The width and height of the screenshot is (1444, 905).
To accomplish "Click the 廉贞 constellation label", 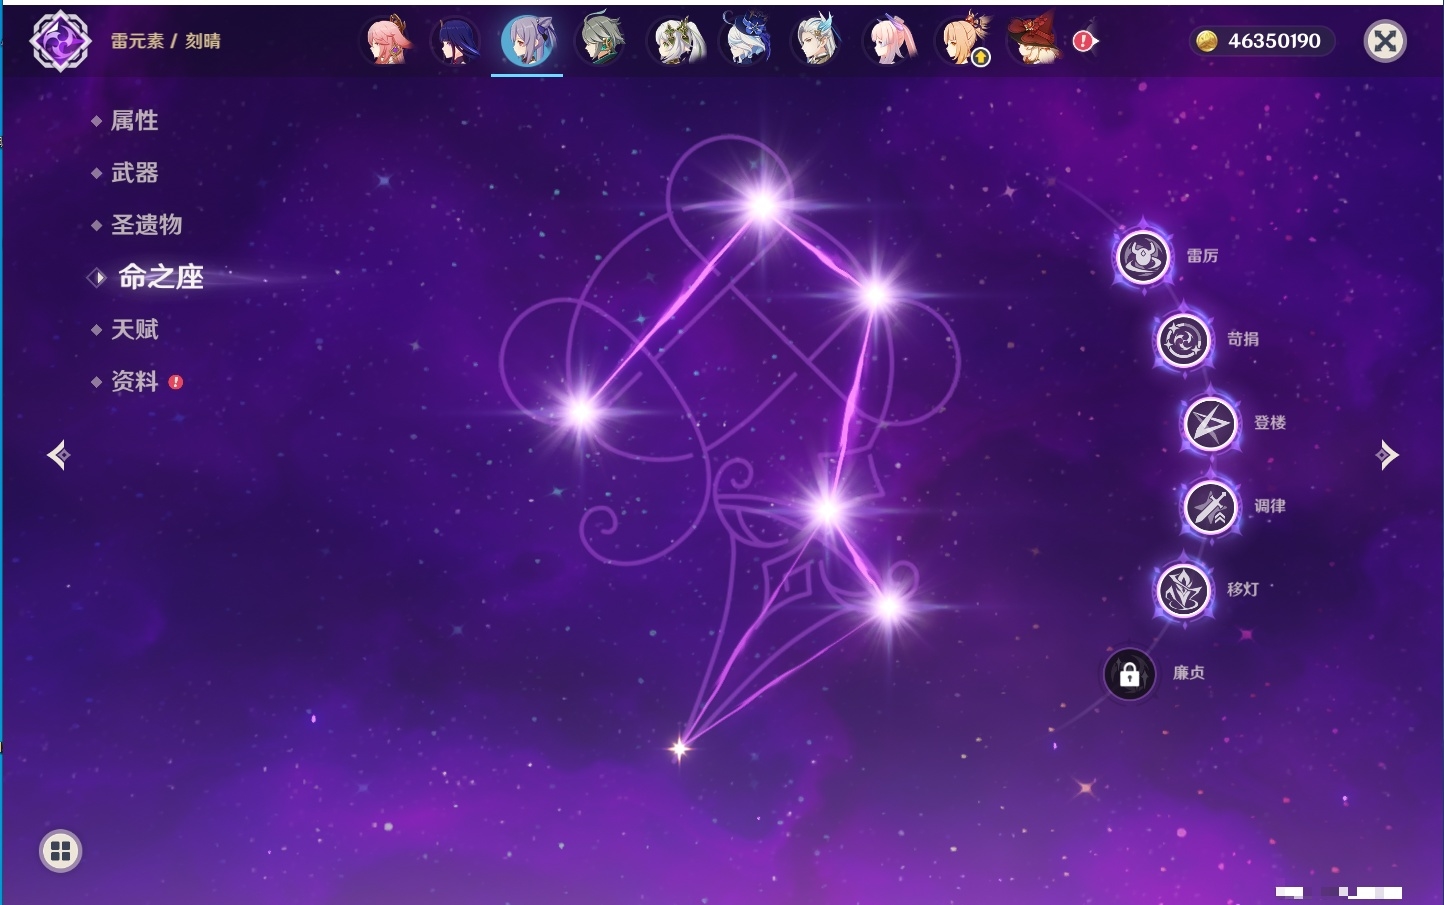I will coord(1189,673).
